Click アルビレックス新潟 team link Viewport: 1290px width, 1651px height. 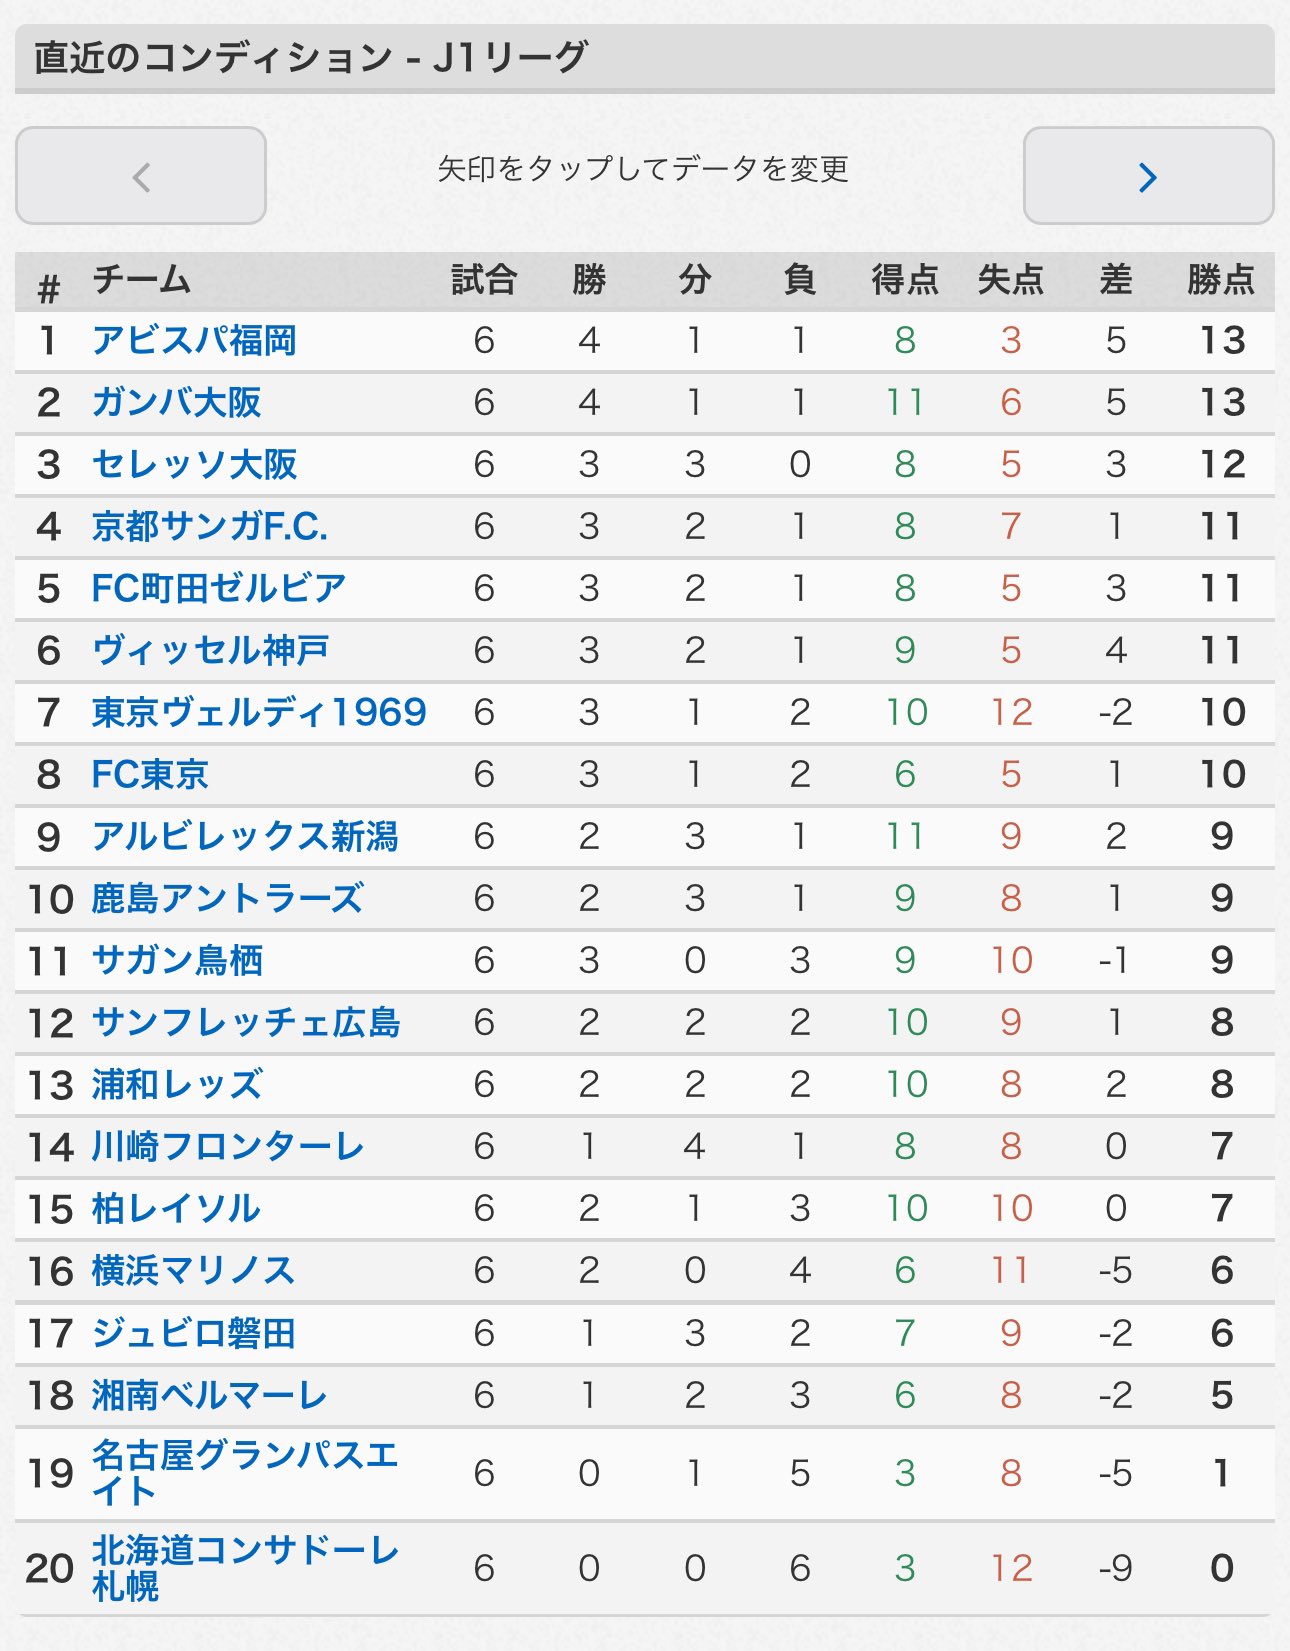pyautogui.click(x=245, y=837)
